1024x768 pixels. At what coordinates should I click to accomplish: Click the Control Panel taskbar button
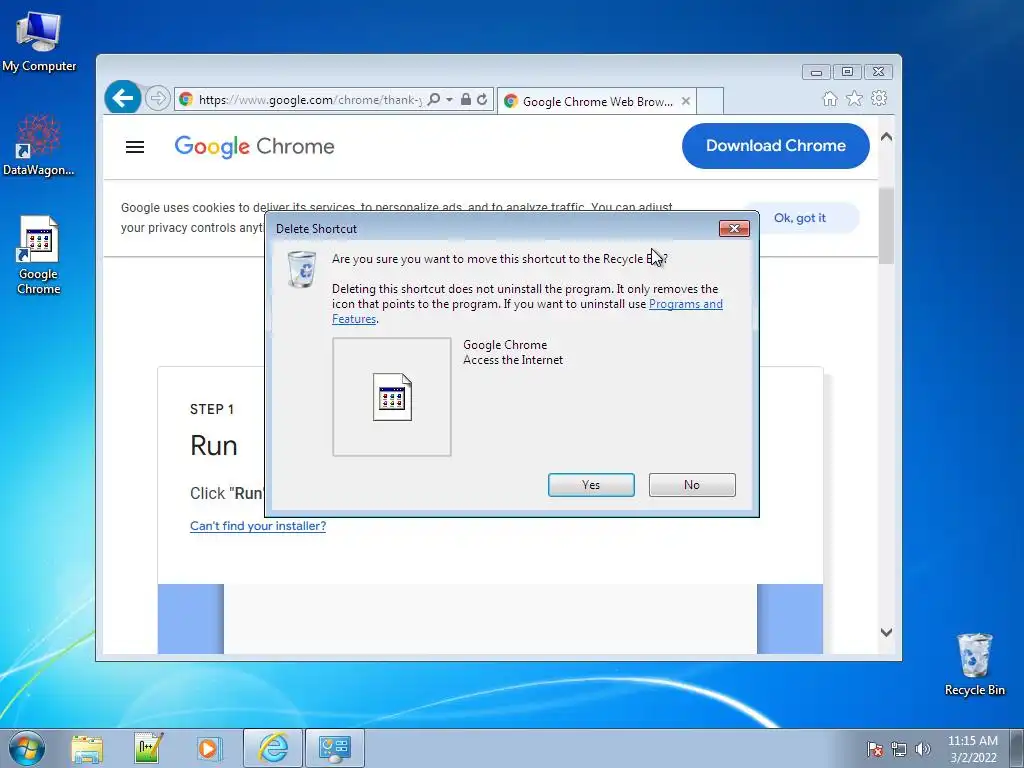tap(334, 748)
